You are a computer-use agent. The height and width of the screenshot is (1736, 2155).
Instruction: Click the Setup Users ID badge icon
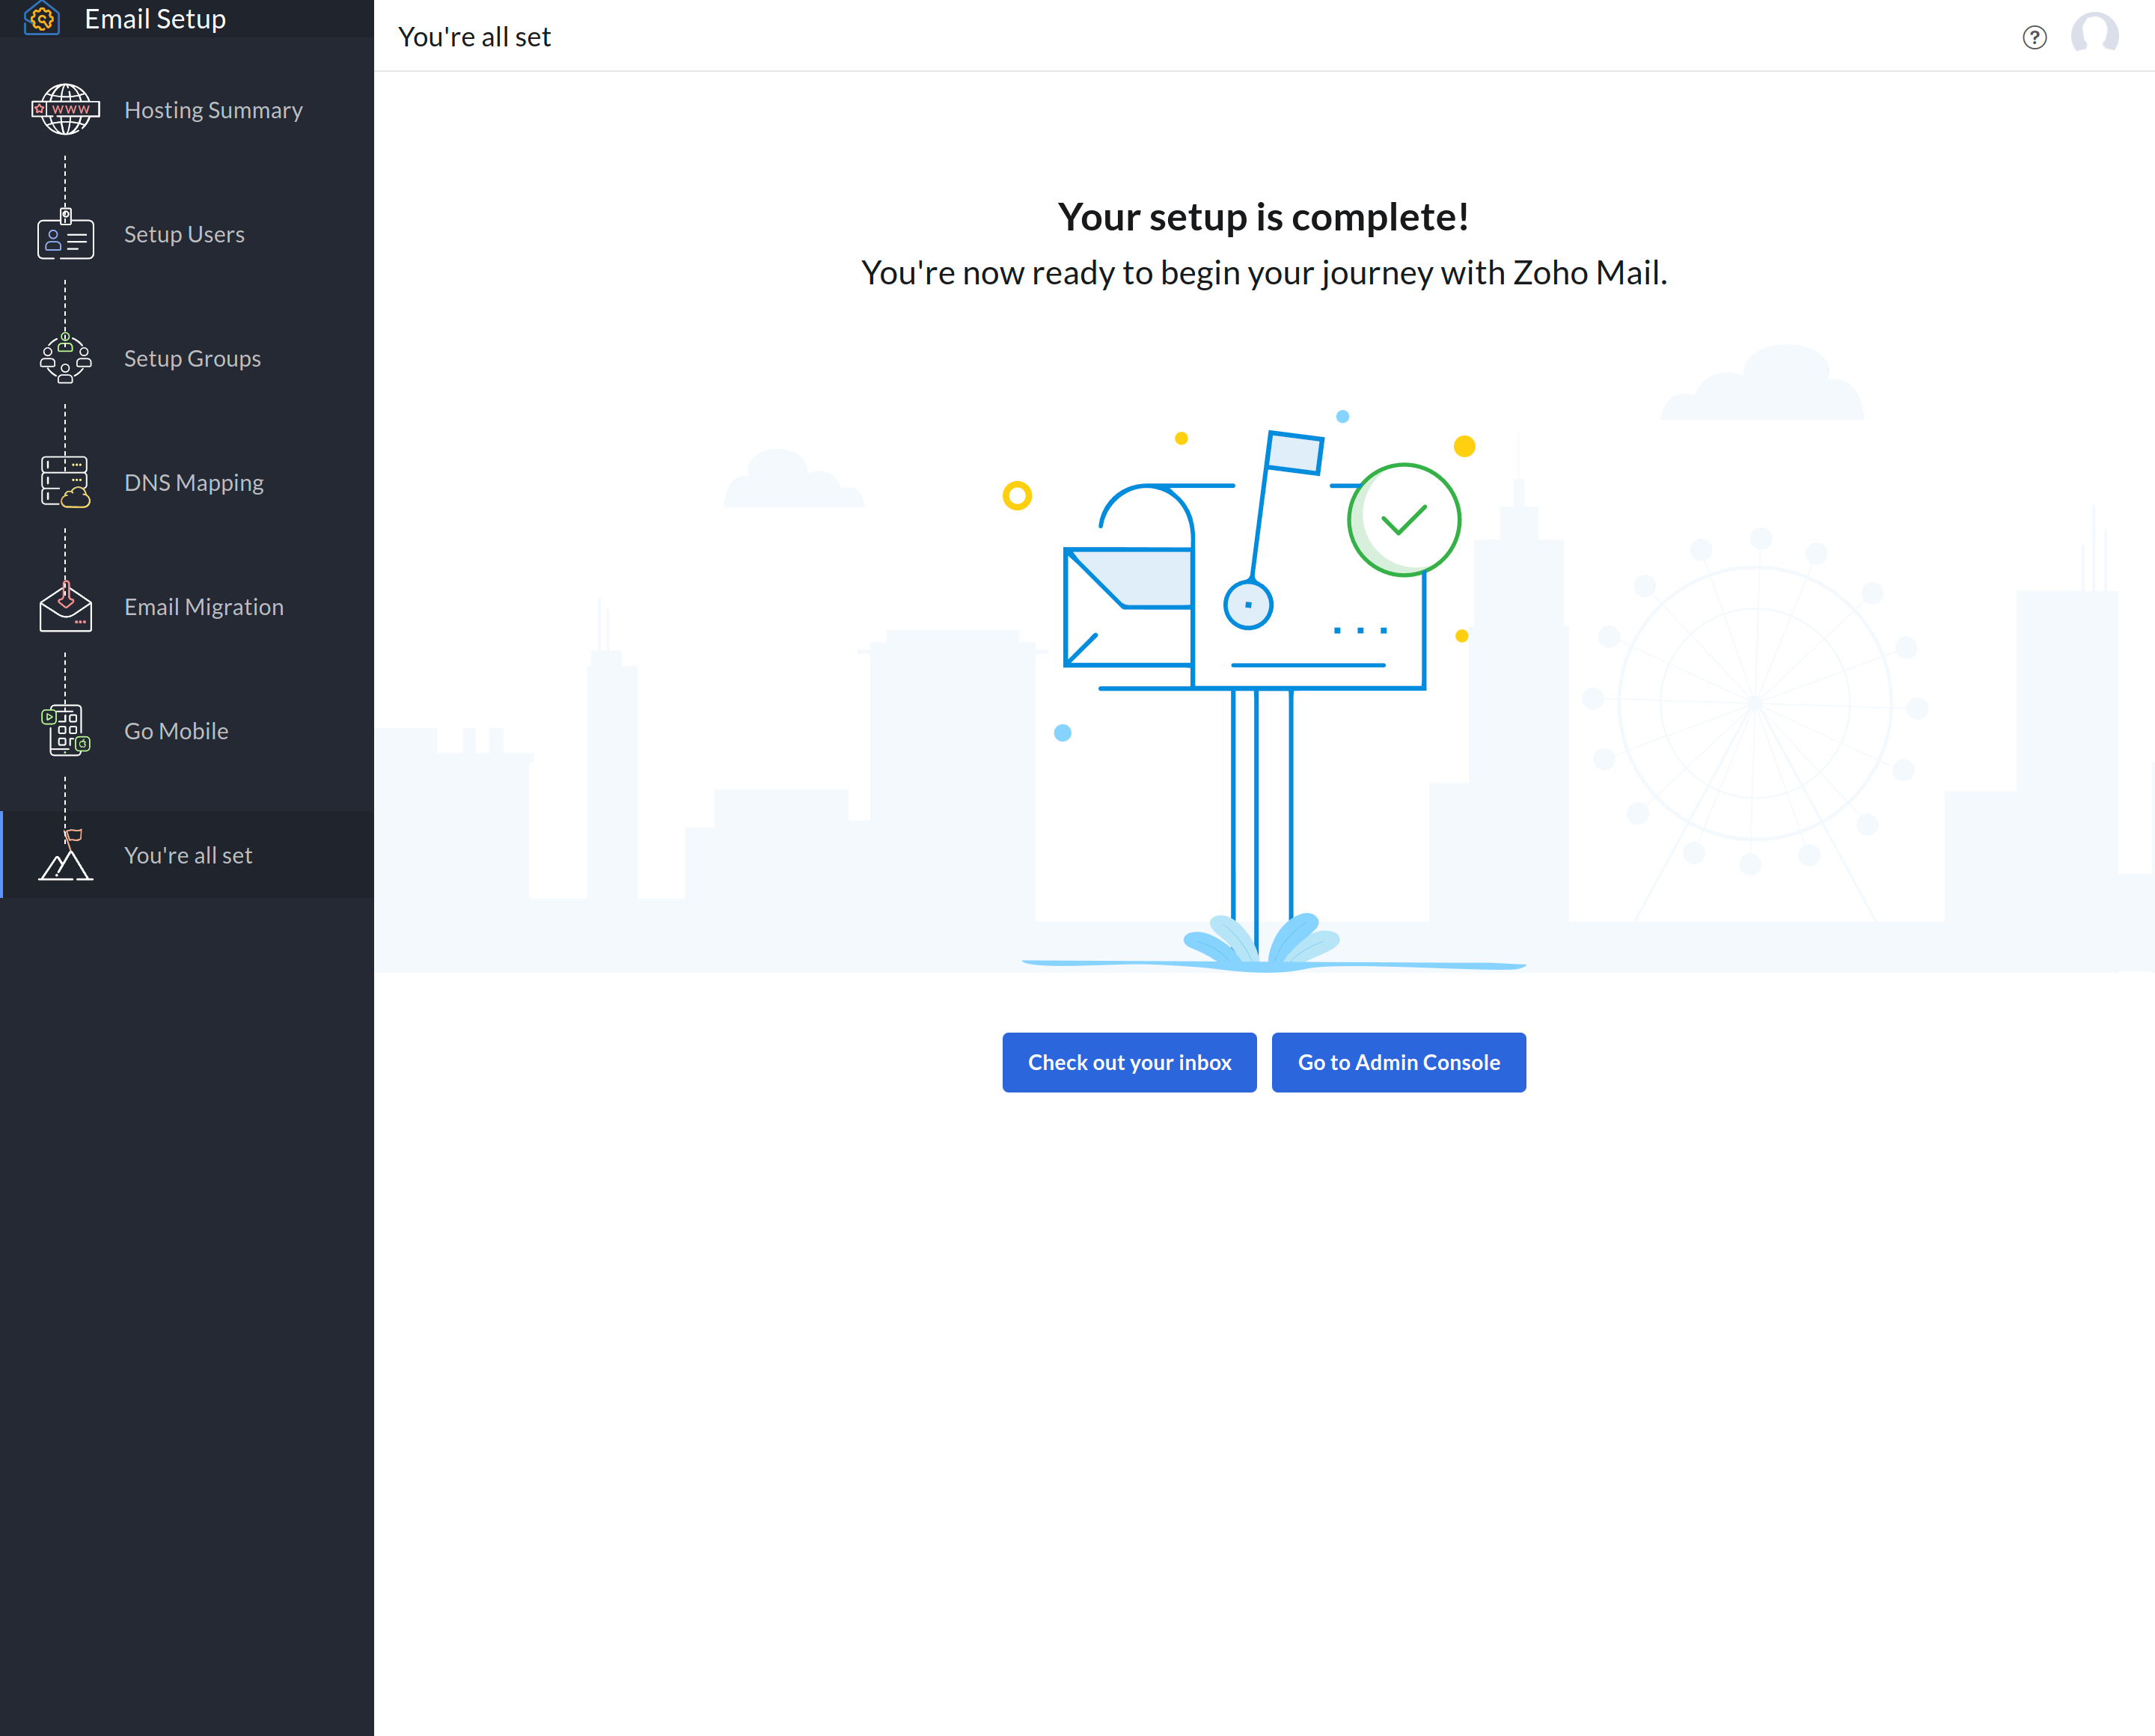point(66,234)
